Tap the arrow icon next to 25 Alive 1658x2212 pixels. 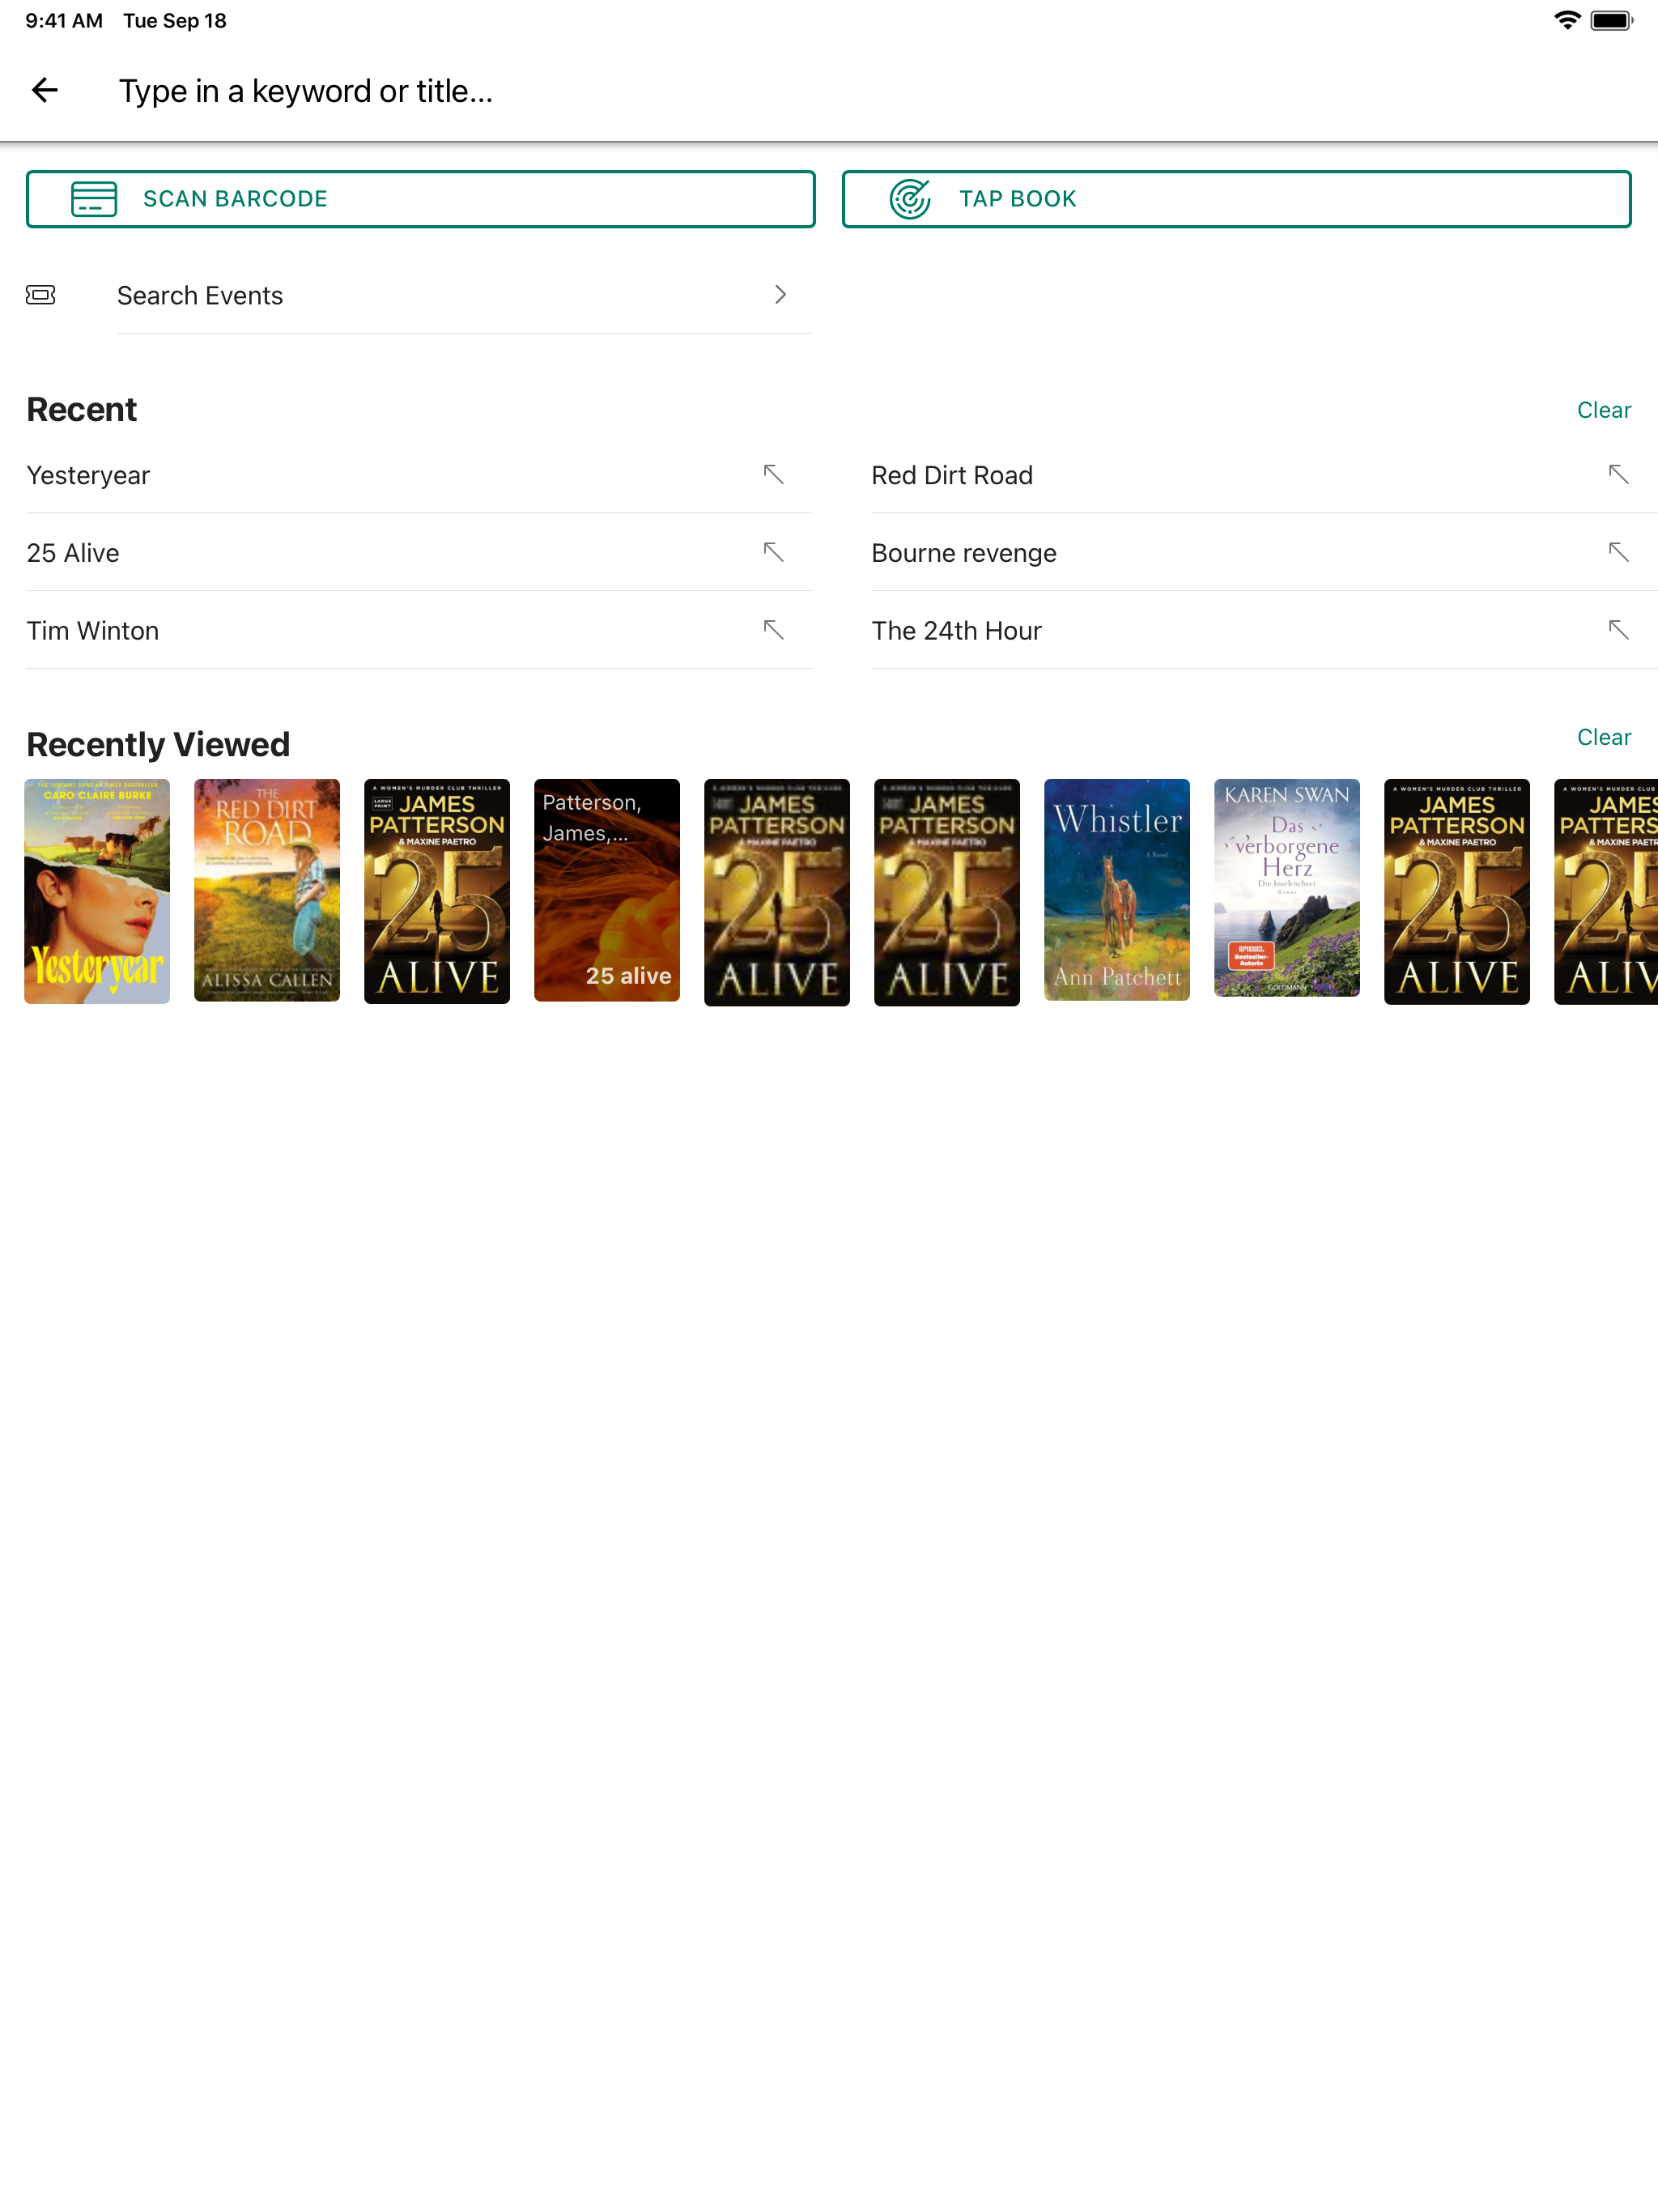(x=773, y=552)
